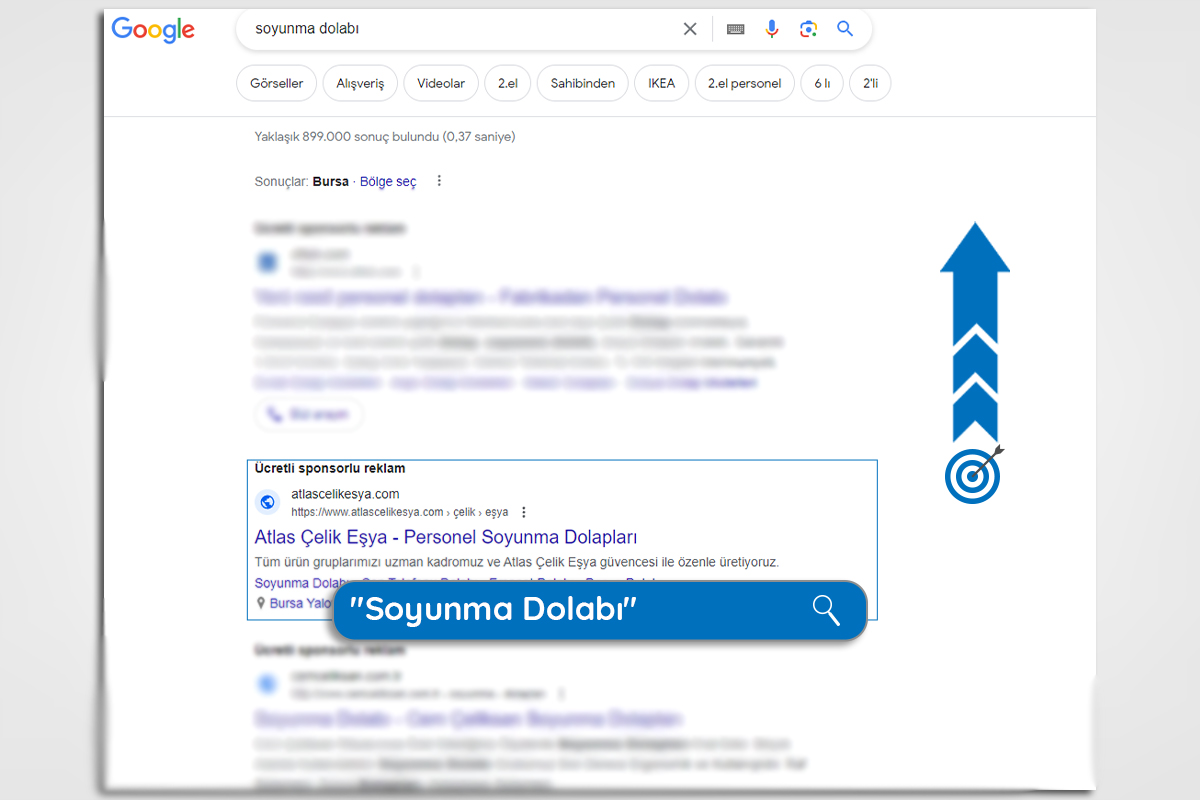Click the Ücretli sponsorlu reklam label above Atlas
This screenshot has width=1200, height=800.
point(330,468)
